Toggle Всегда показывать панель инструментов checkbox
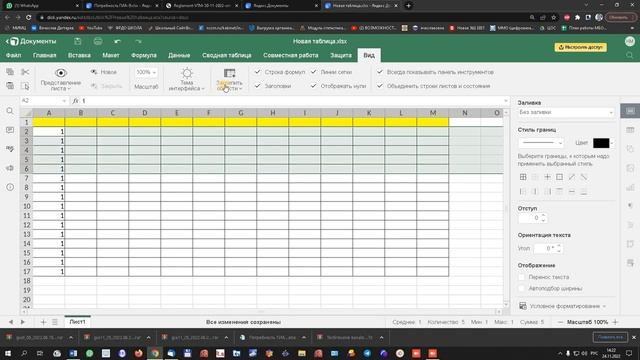Image resolution: width=640 pixels, height=360 pixels. click(380, 72)
